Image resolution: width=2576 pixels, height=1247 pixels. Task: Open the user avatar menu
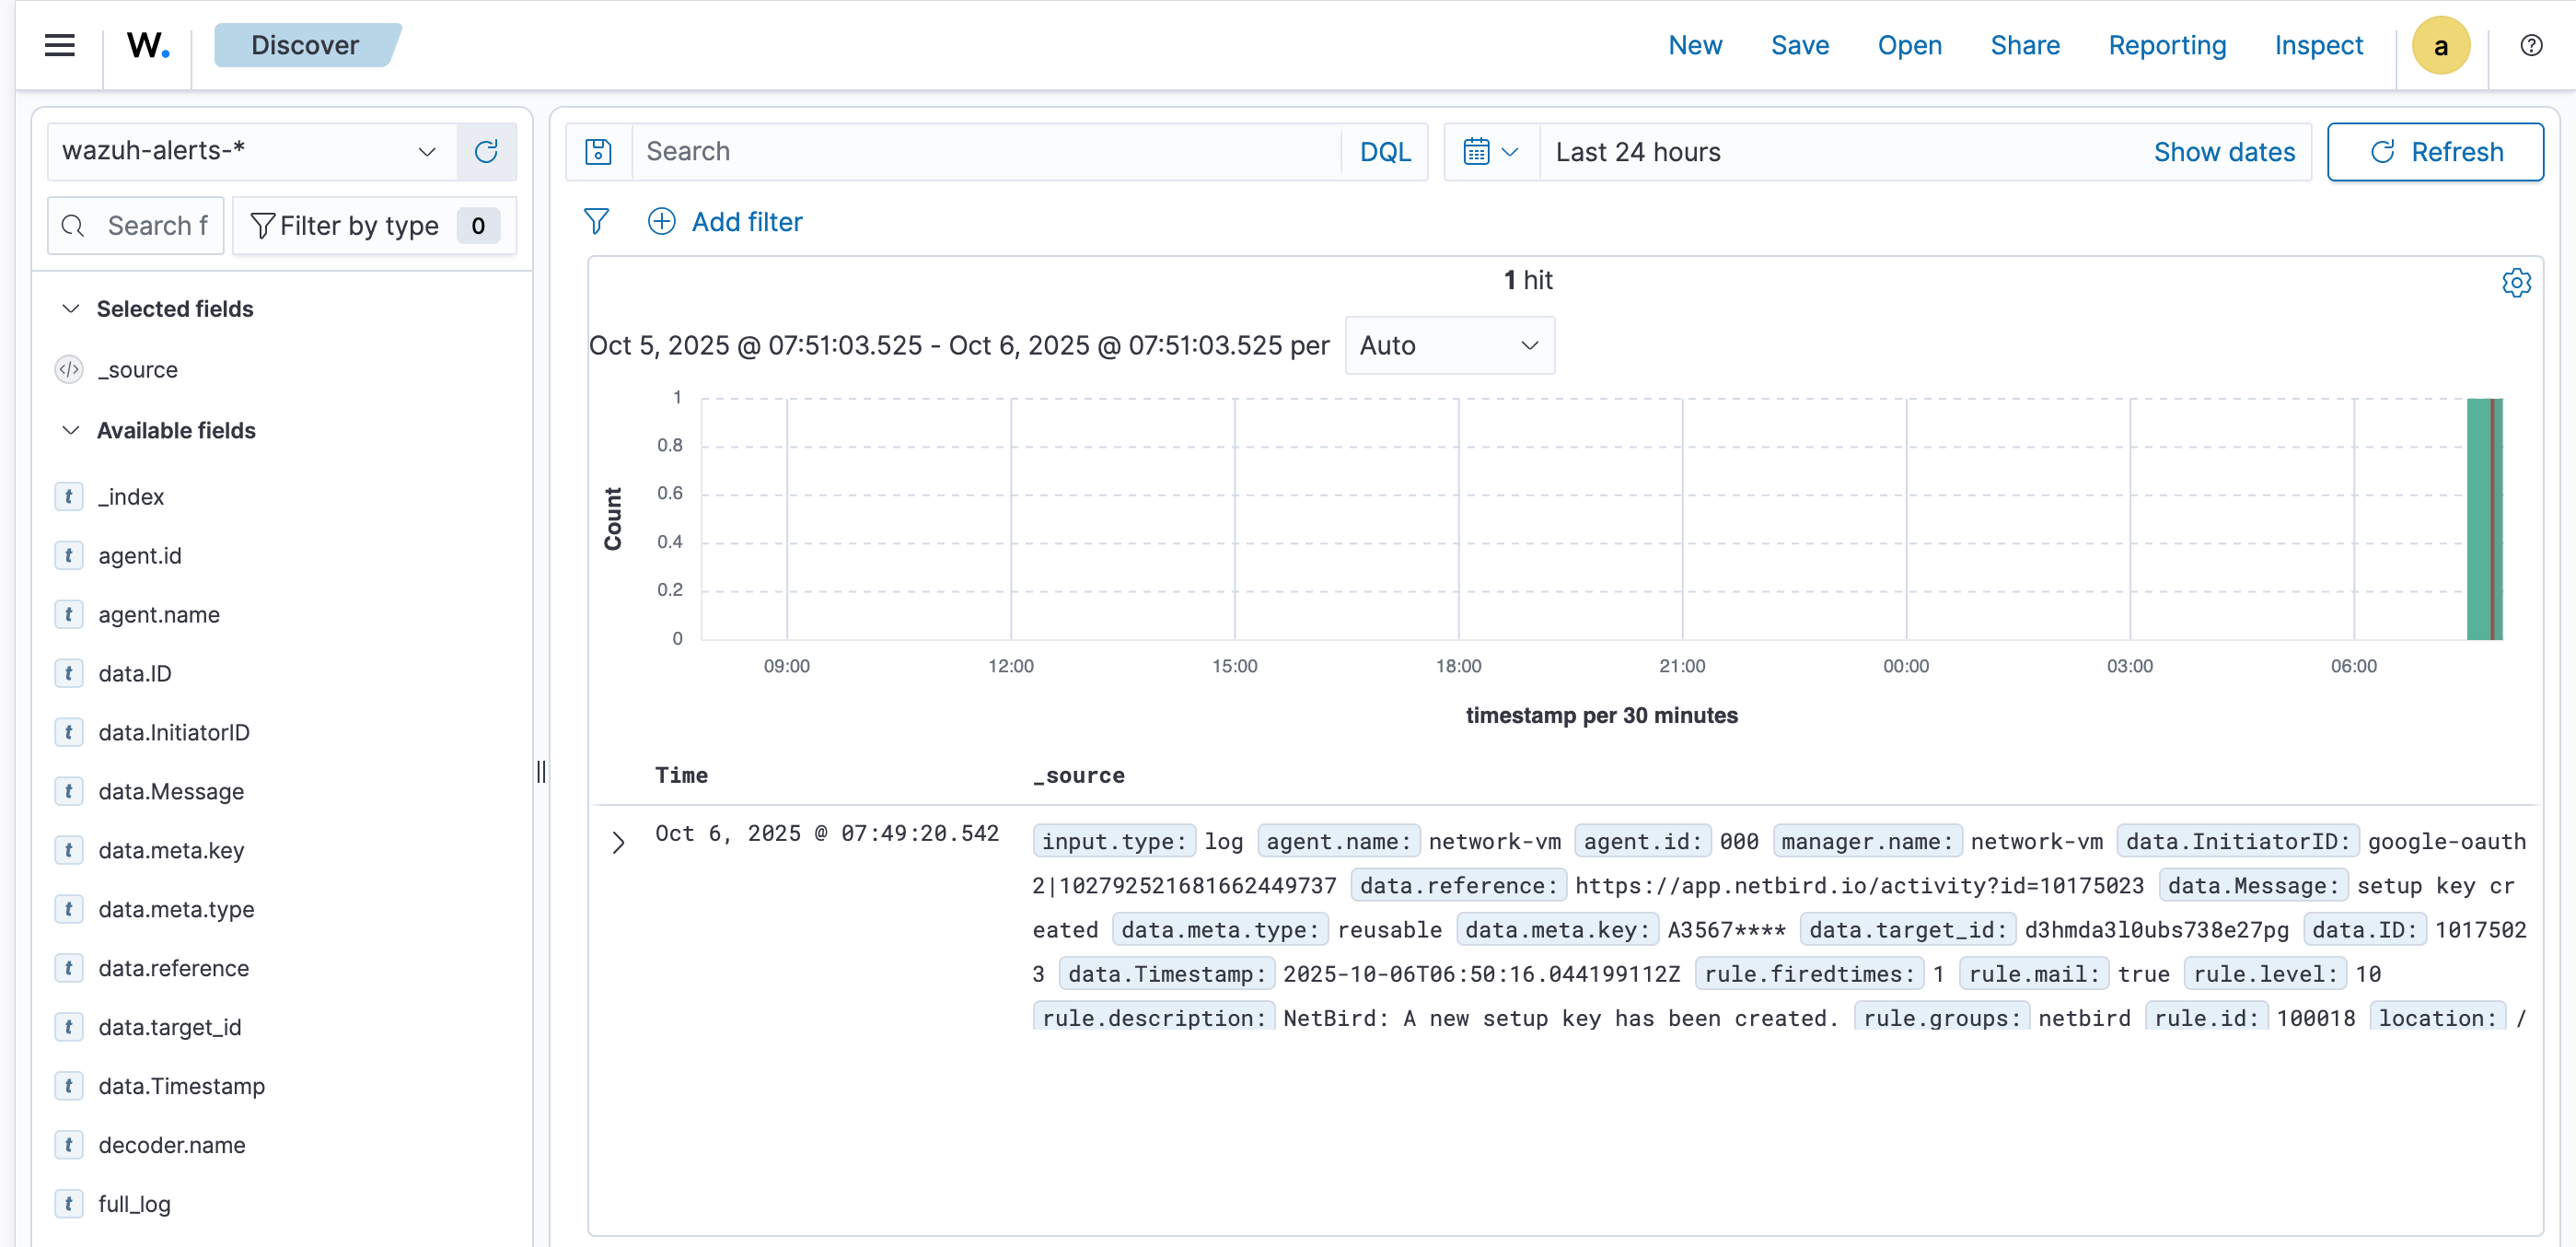click(2440, 45)
